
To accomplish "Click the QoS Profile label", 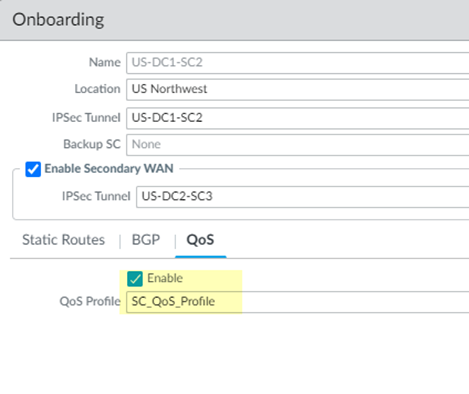I will pos(90,301).
